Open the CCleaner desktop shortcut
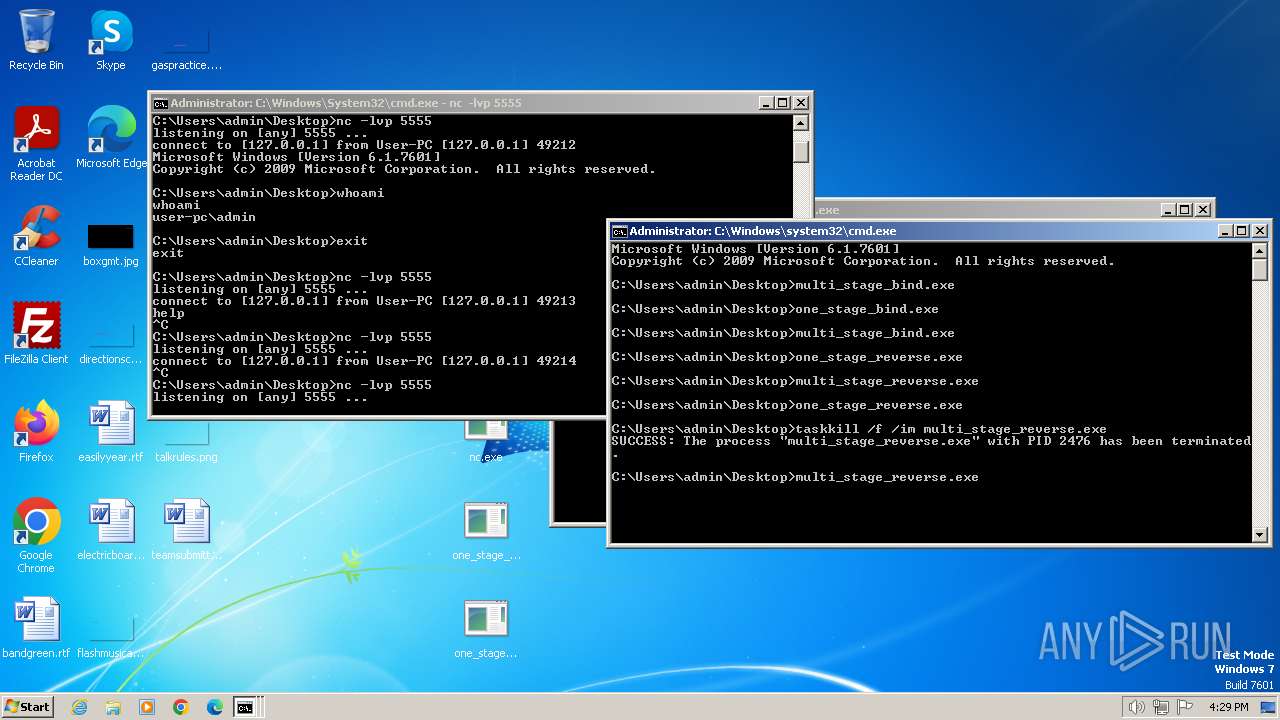Viewport: 1280px width, 720px height. [36, 236]
